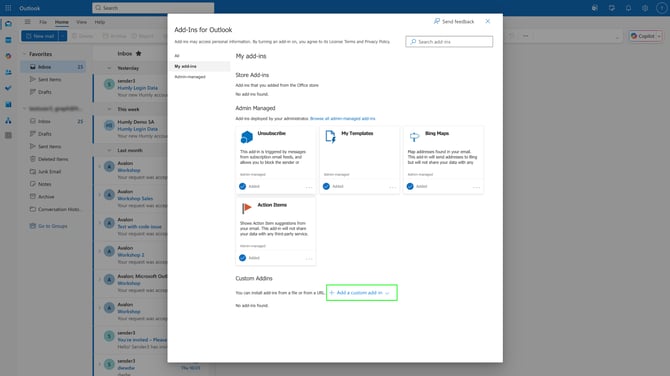This screenshot has width=670, height=376.
Task: Collapse the This week message group
Action: [x=109, y=109]
